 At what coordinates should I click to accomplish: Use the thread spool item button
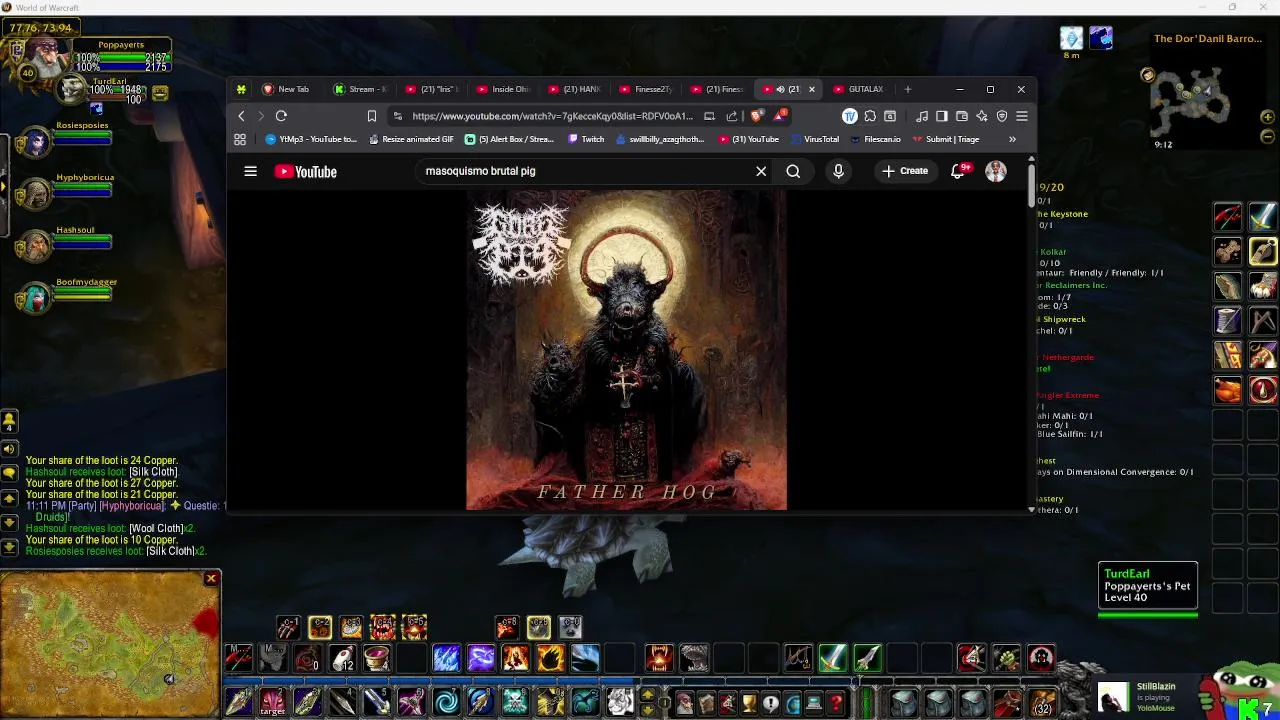point(1228,320)
